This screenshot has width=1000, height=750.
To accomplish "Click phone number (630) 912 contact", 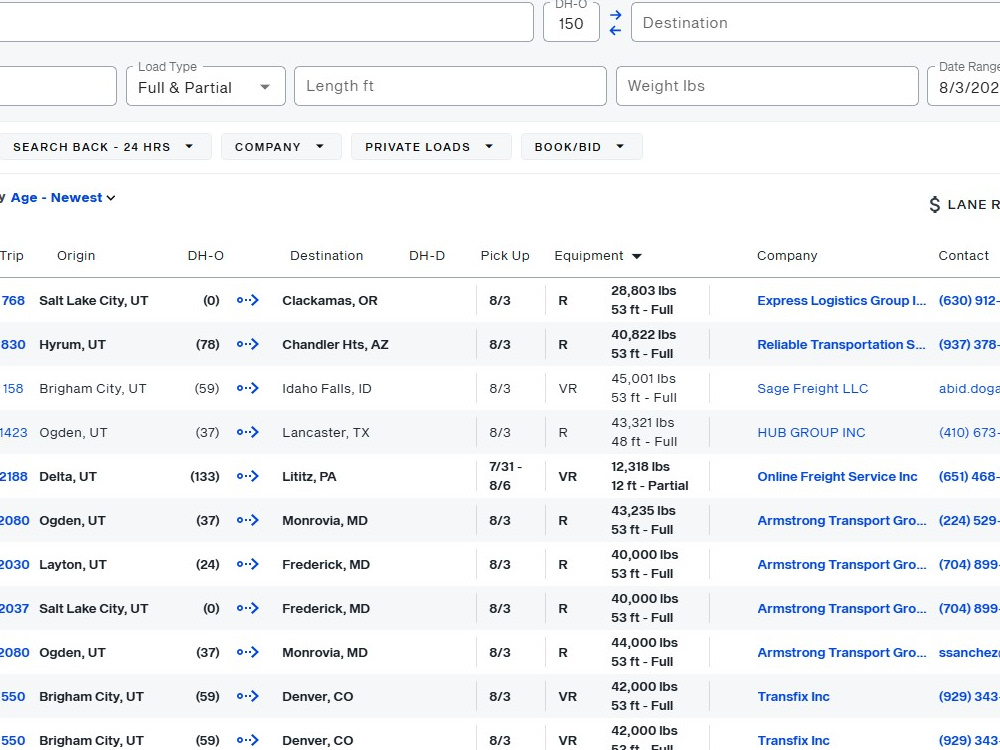I will [x=969, y=300].
